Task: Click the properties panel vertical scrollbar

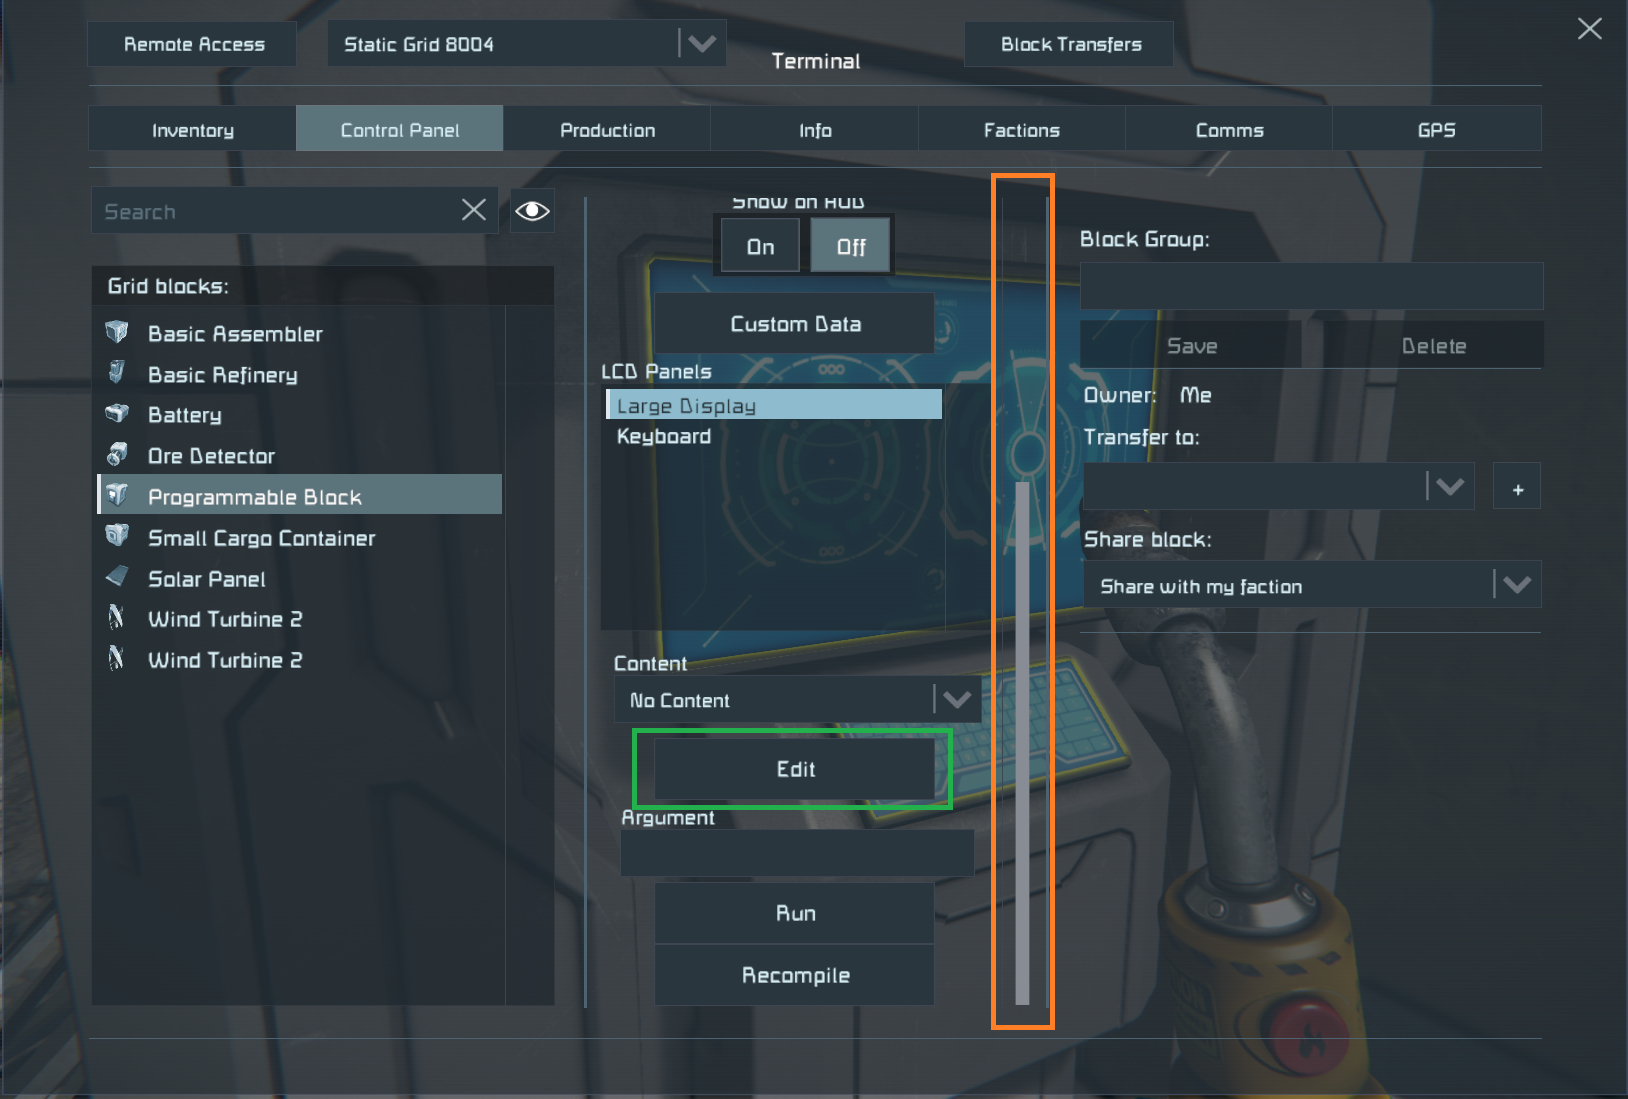Action: tap(1022, 742)
